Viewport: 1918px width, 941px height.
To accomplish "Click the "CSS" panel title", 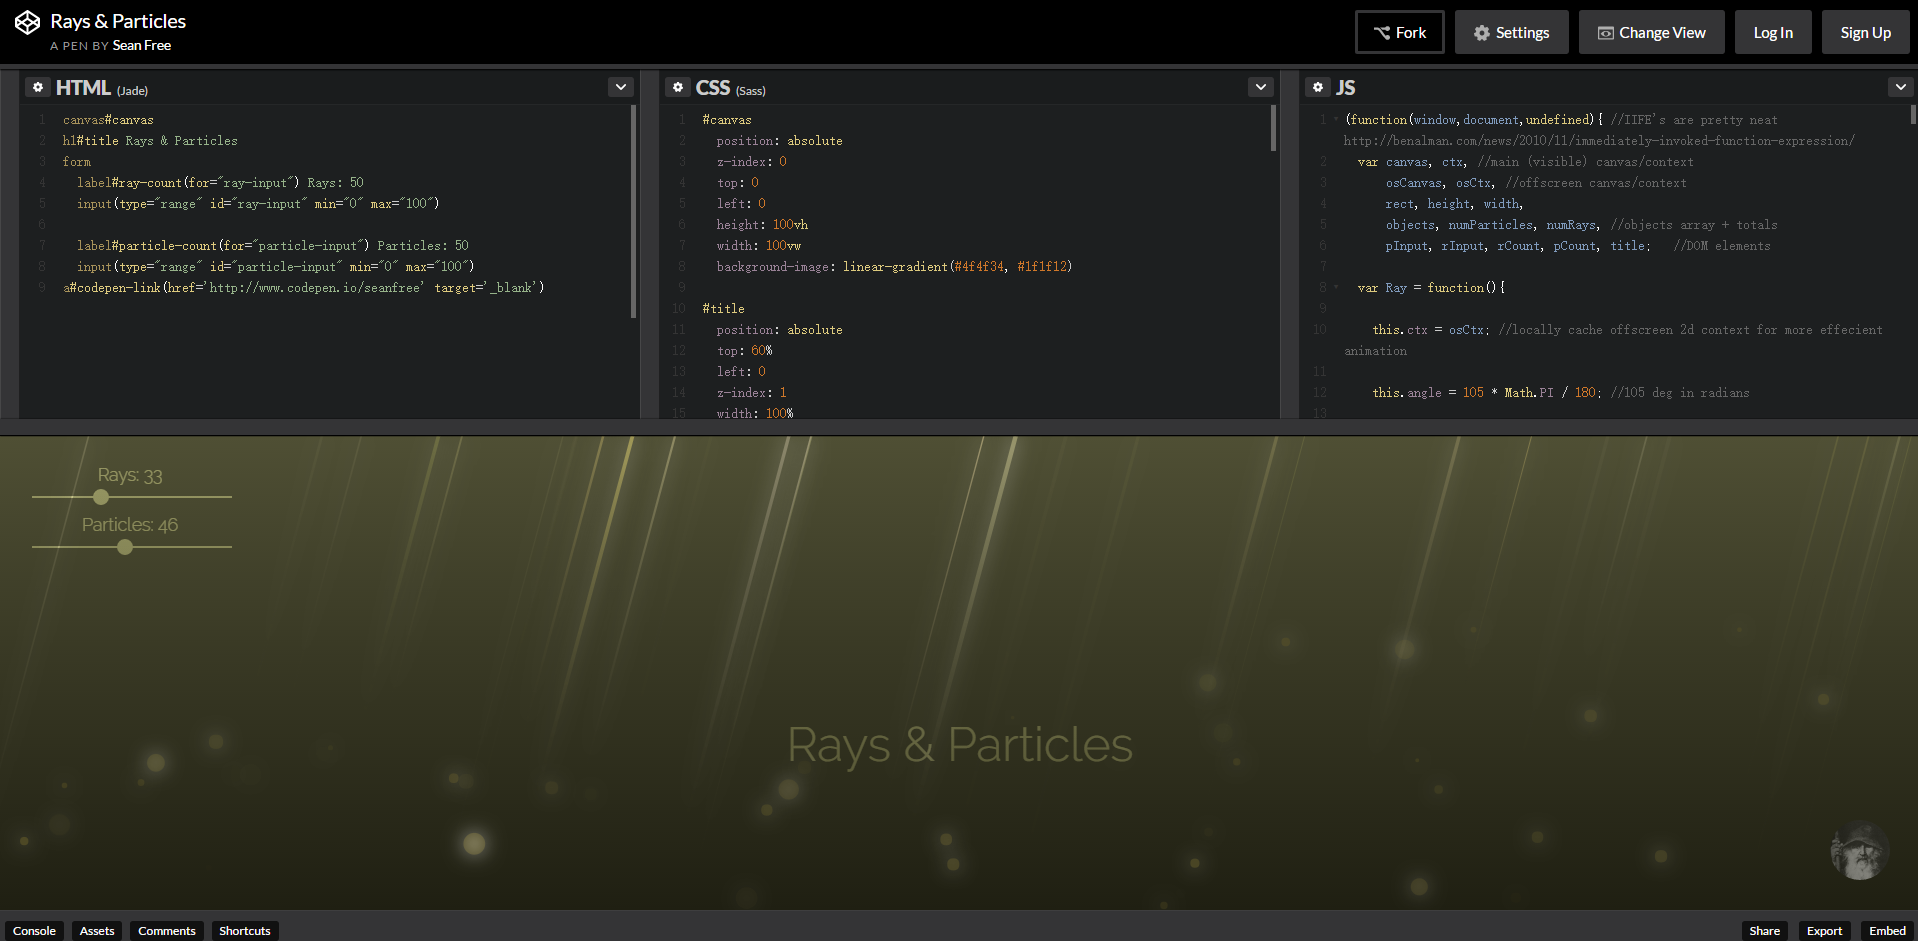I will coord(713,88).
